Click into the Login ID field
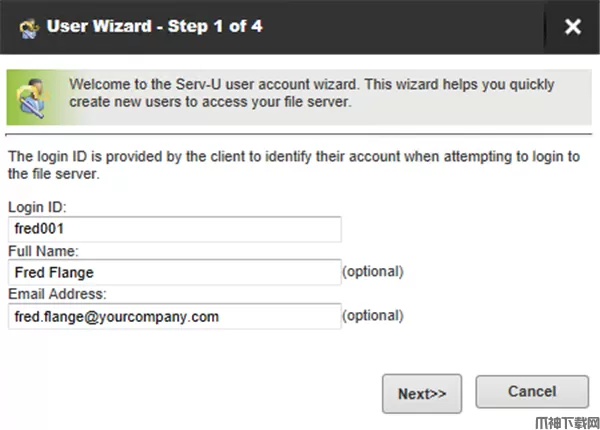The height and width of the screenshot is (430, 600). tap(175, 230)
